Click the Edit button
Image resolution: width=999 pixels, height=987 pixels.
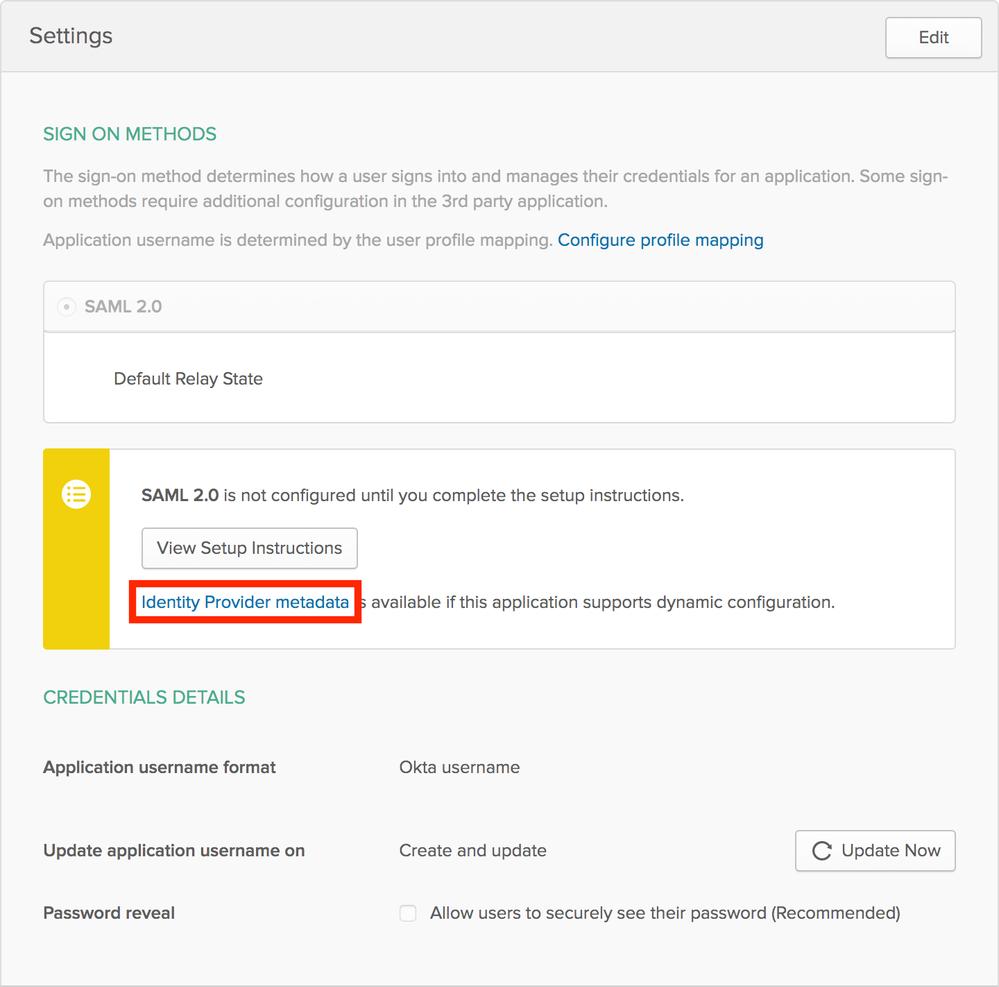932,37
